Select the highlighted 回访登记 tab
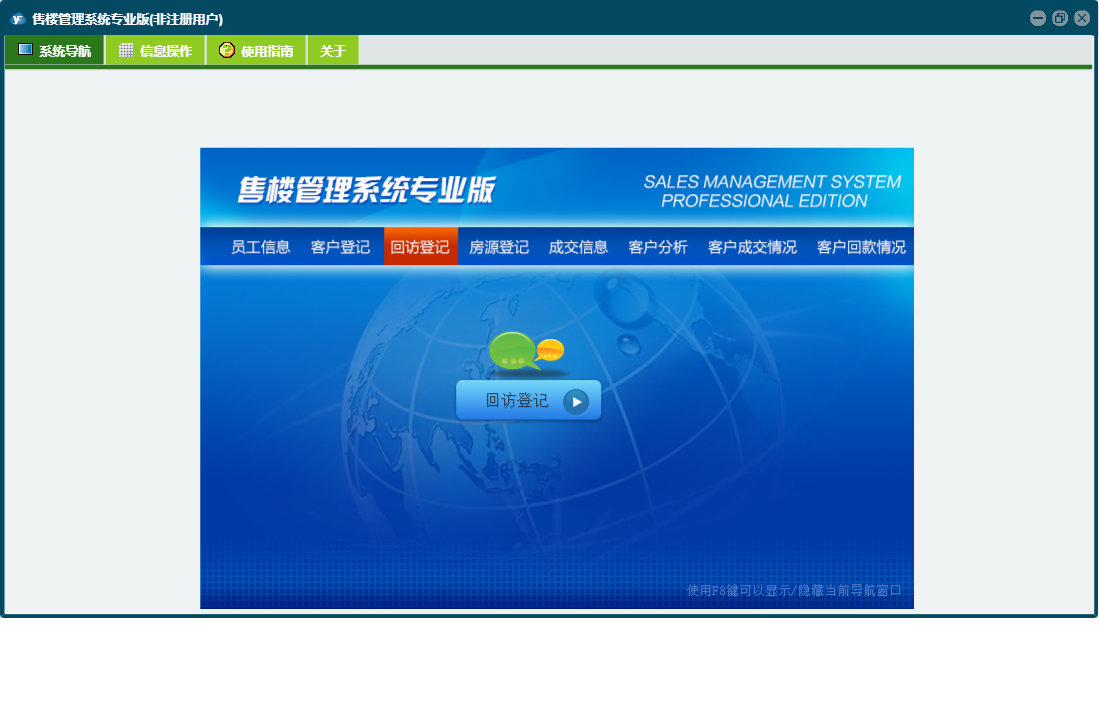Screen dimensions: 1099x723 tap(420, 247)
